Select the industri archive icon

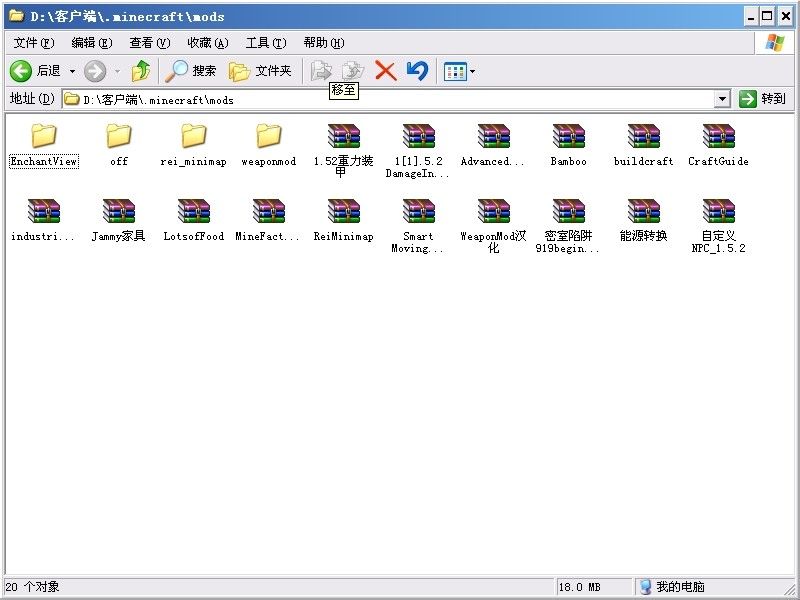click(44, 211)
